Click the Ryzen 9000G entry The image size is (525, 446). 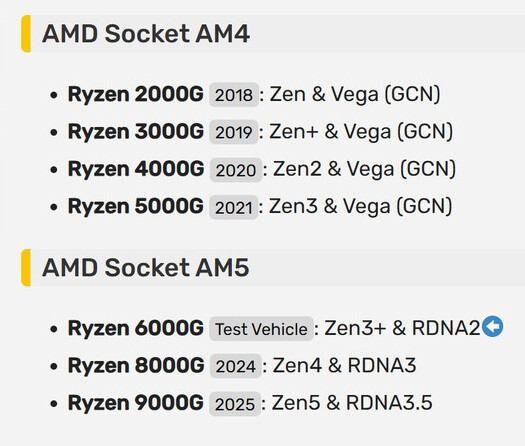136,403
